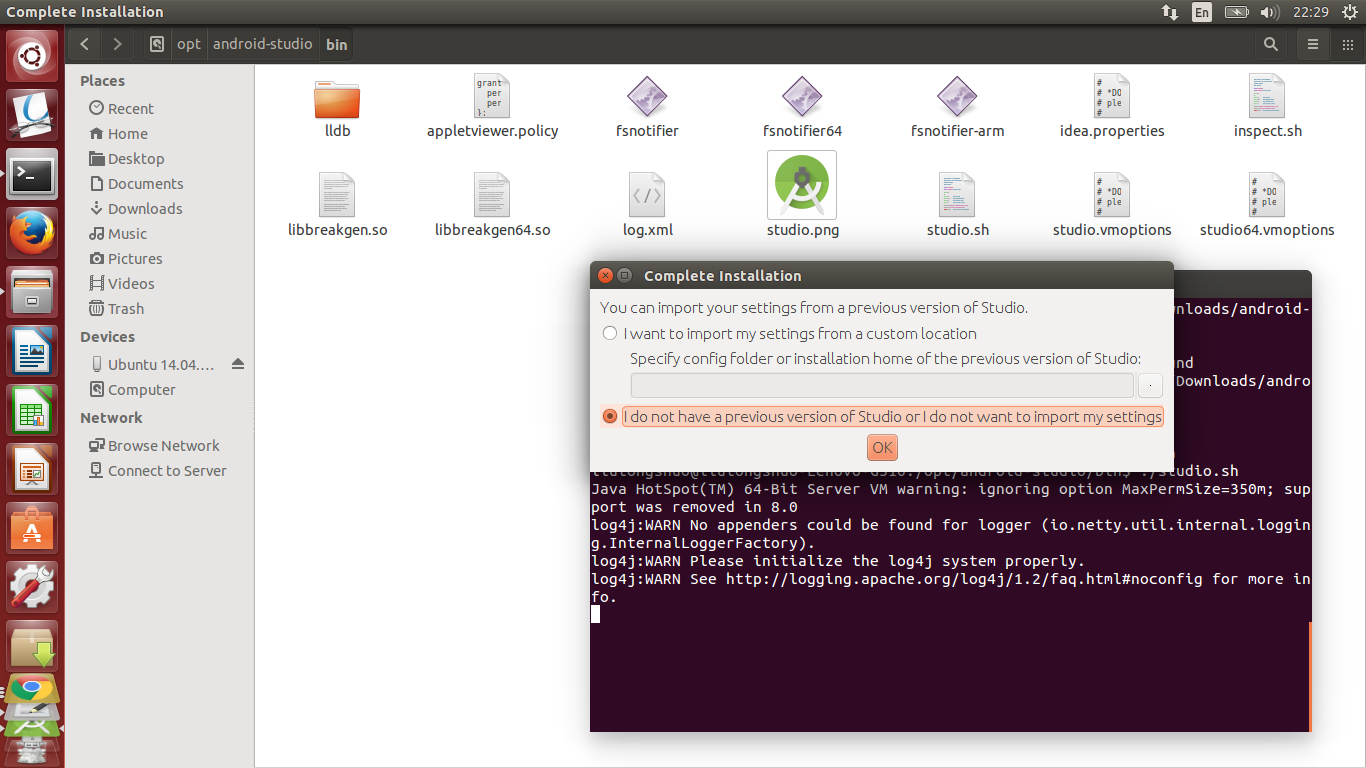Select the fsnotifier64 executable icon
1366x768 pixels.
tap(802, 97)
